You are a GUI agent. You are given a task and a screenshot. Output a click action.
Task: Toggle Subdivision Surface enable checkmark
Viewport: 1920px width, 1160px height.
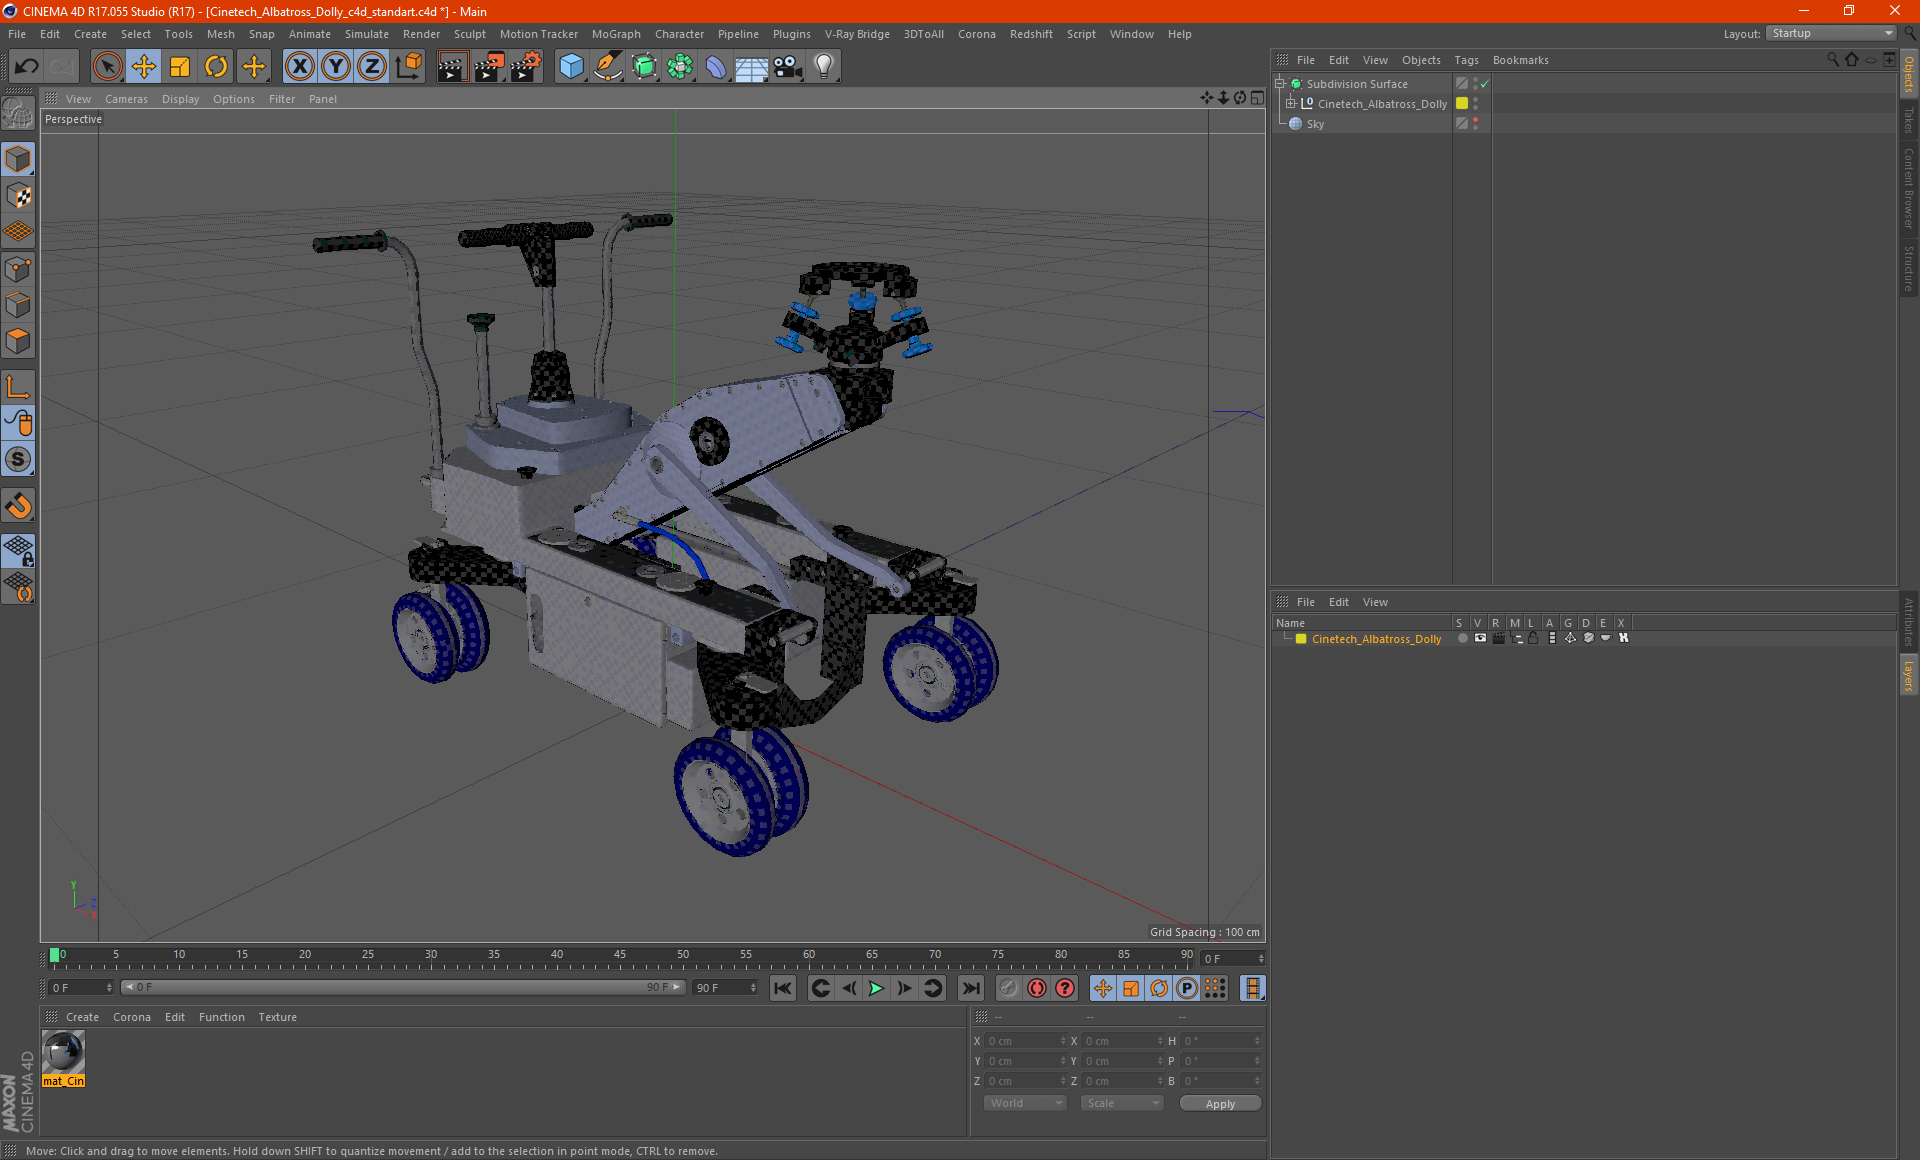pyautogui.click(x=1485, y=84)
